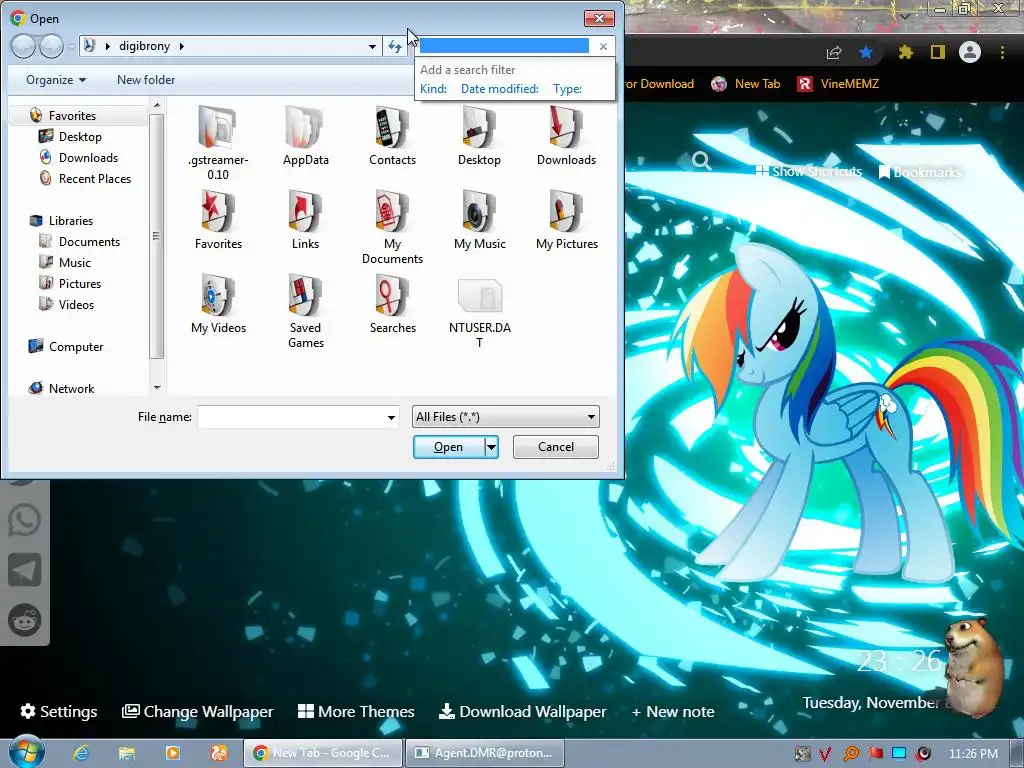The height and width of the screenshot is (768, 1024).
Task: Click the Reddit sidebar icon
Action: [25, 620]
